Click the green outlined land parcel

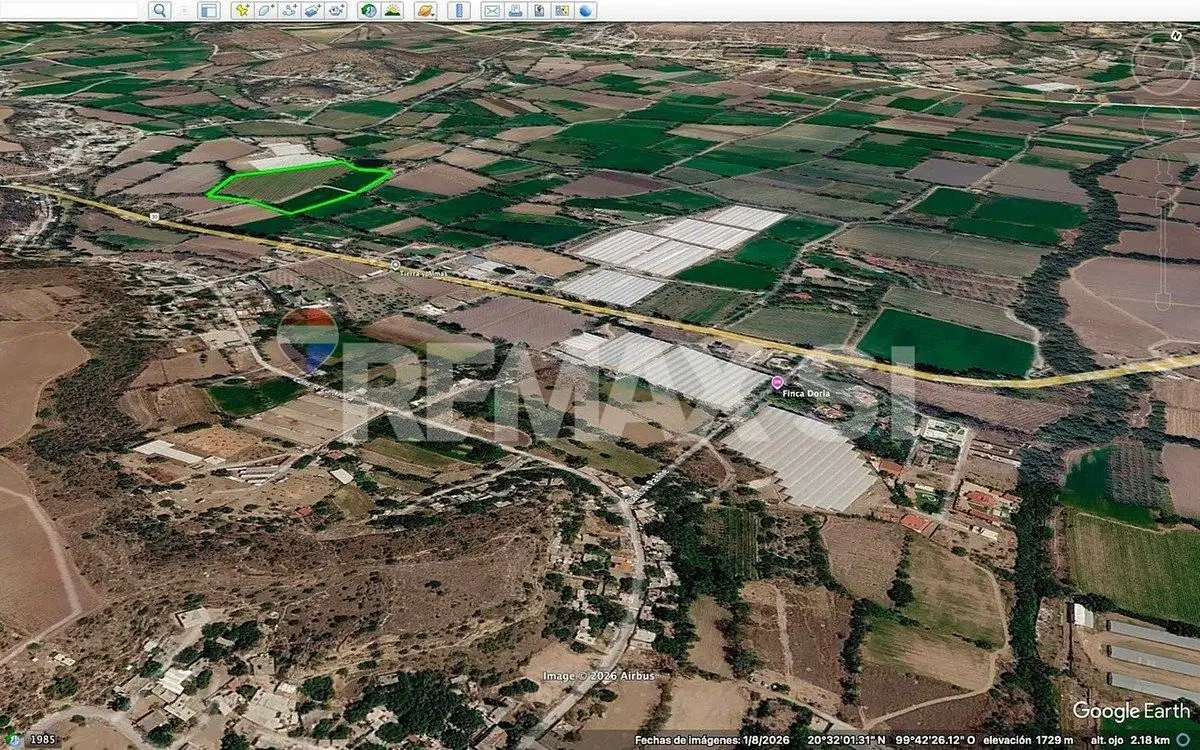pos(298,187)
